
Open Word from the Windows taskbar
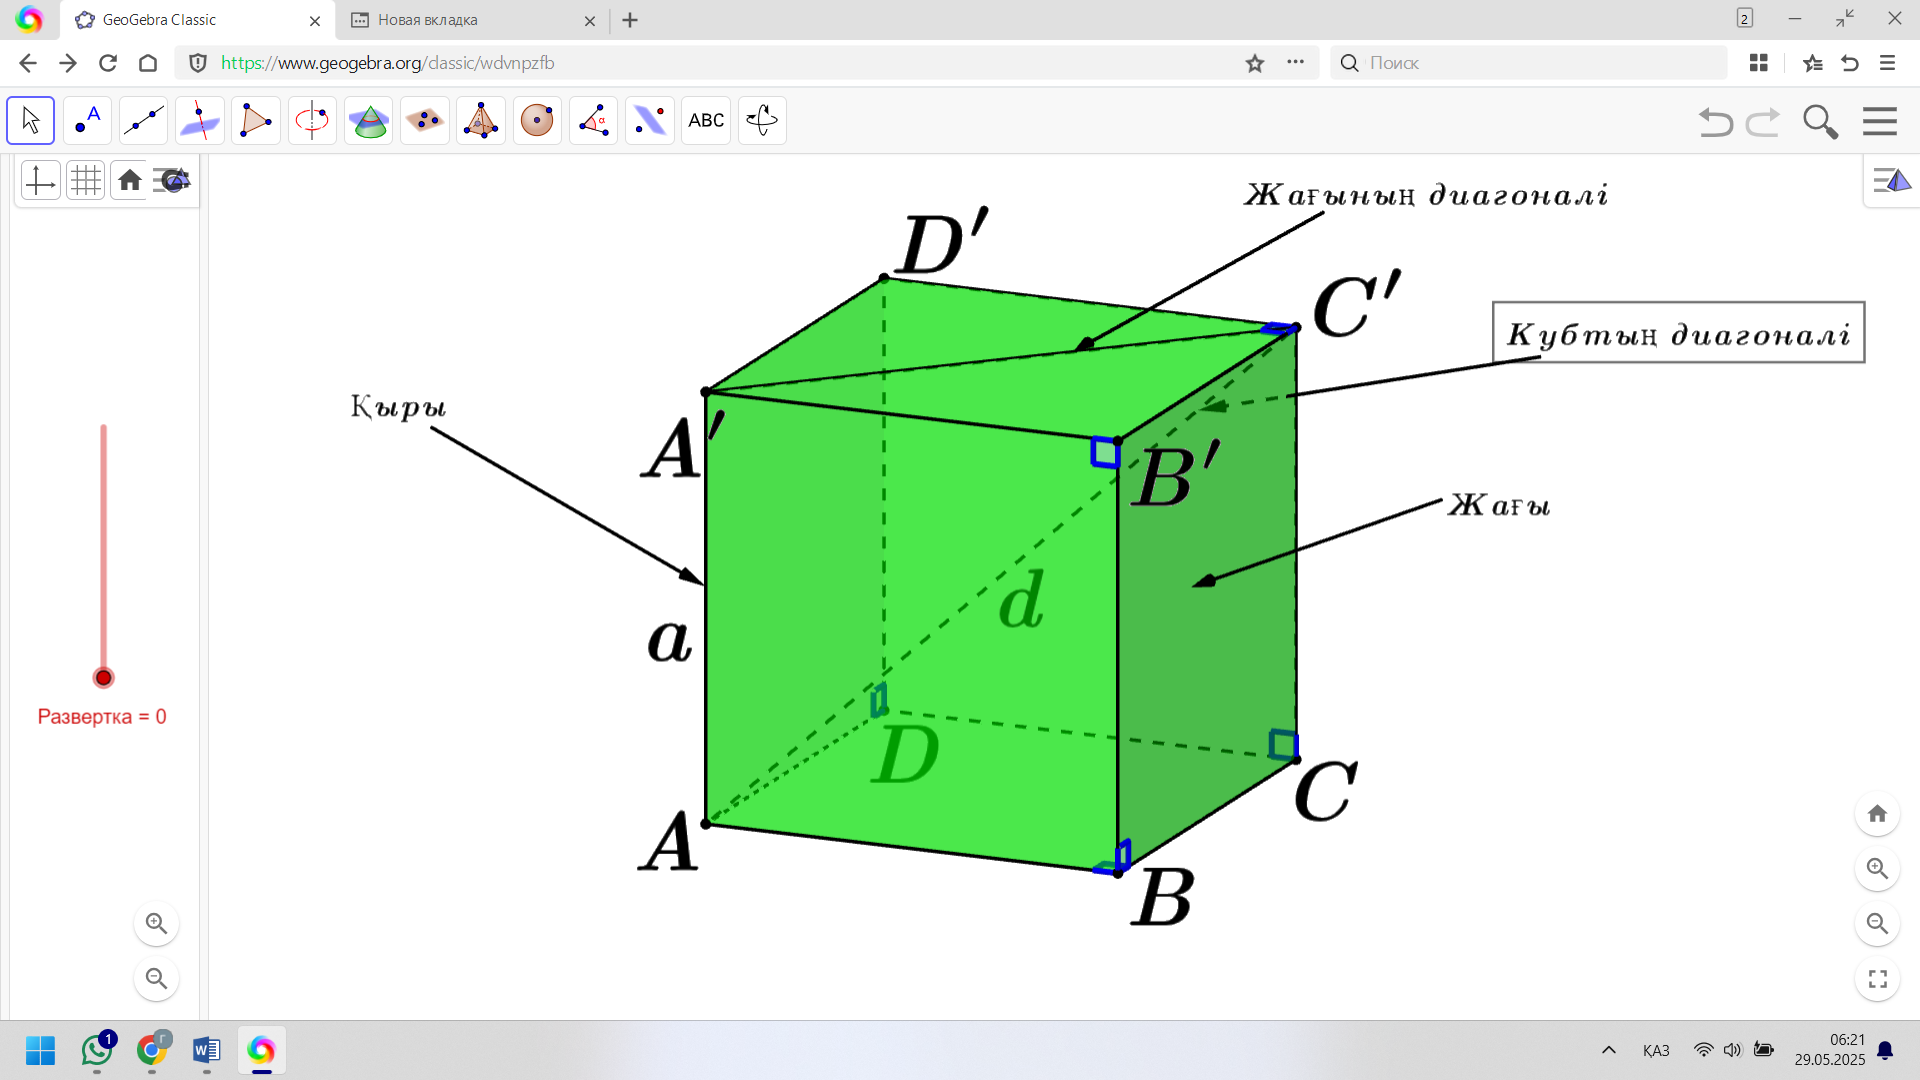pyautogui.click(x=206, y=1050)
